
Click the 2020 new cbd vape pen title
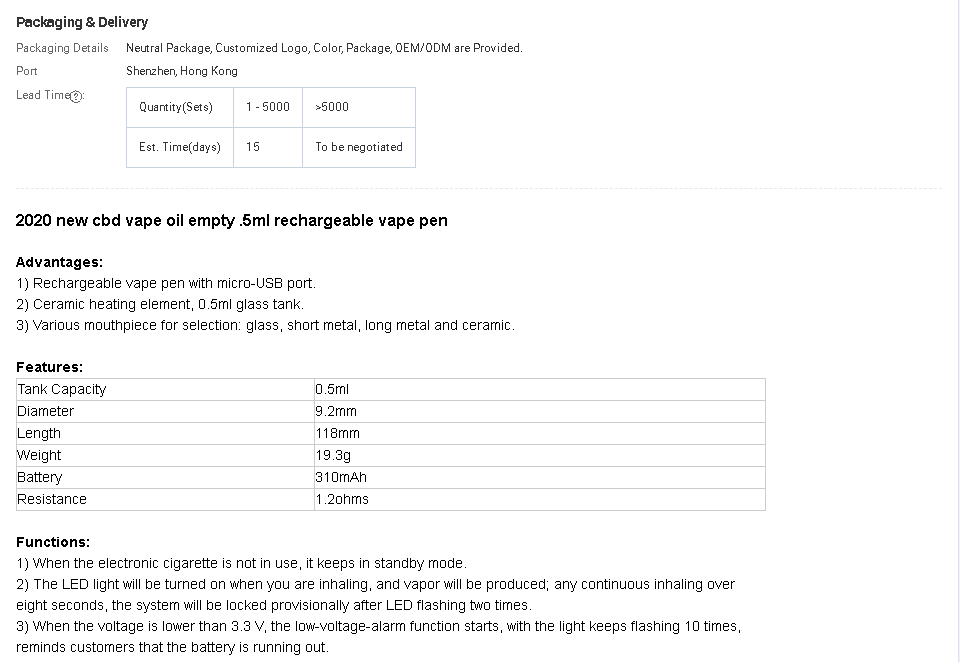pos(231,220)
